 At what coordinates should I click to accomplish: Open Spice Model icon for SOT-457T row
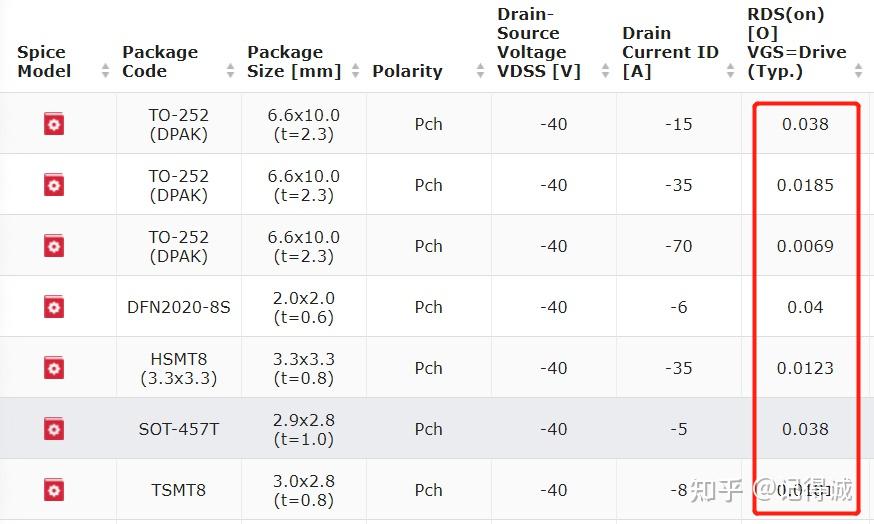(x=54, y=429)
